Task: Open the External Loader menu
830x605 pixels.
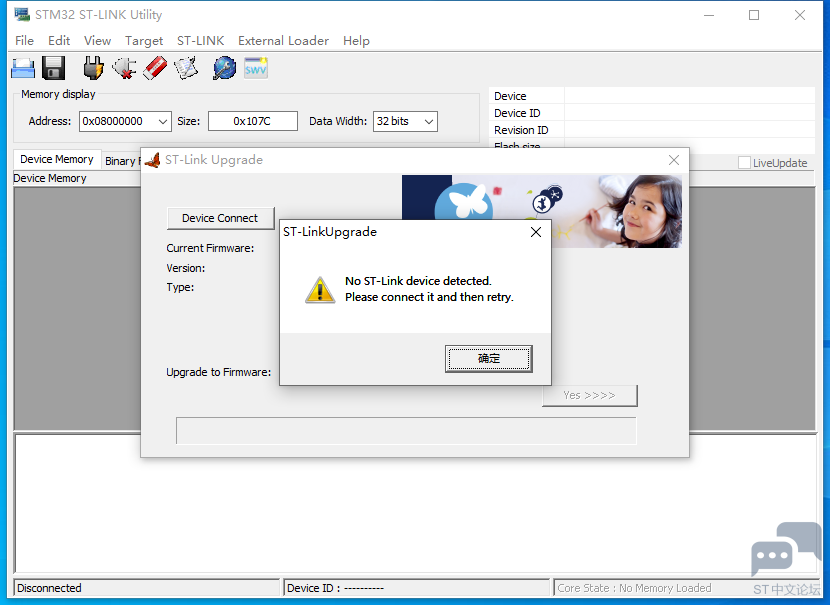Action: tap(283, 41)
